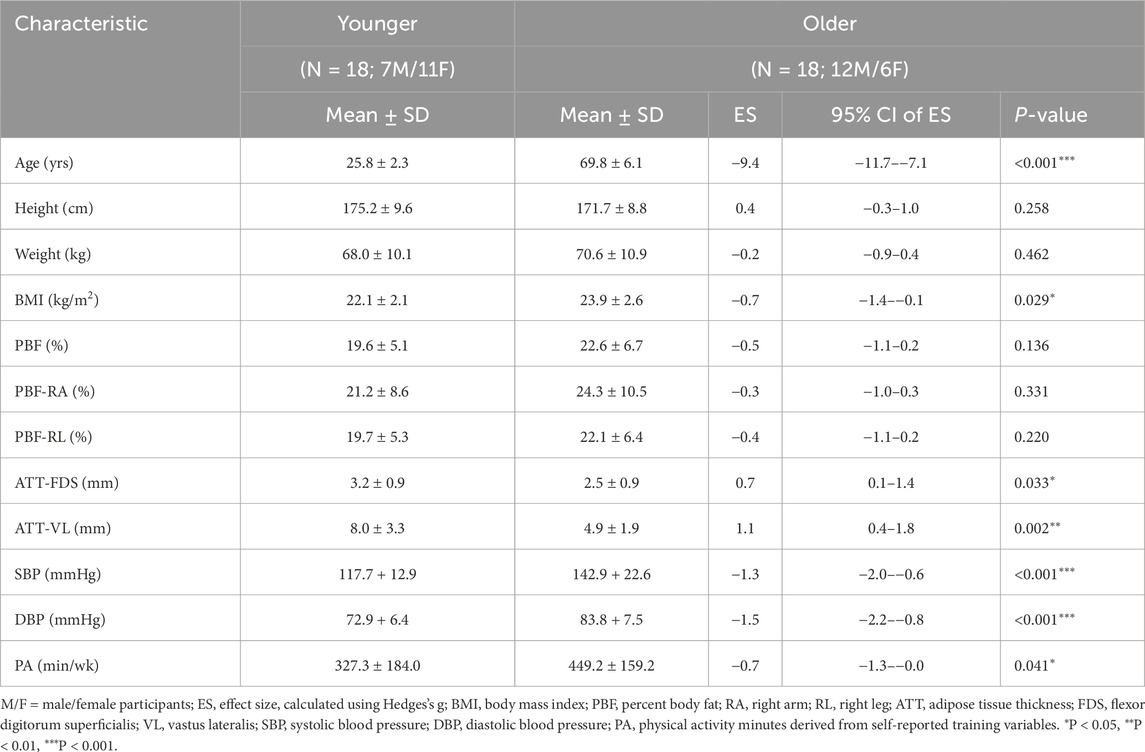Click the 95% CI of ES header
The image size is (1145, 752).
(891, 115)
